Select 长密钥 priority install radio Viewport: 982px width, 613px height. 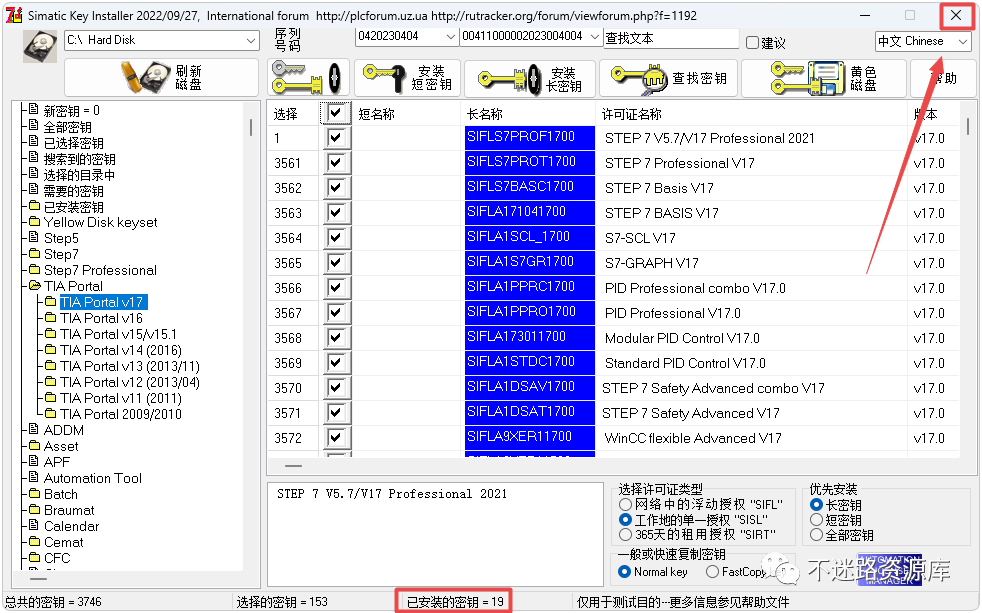(816, 505)
